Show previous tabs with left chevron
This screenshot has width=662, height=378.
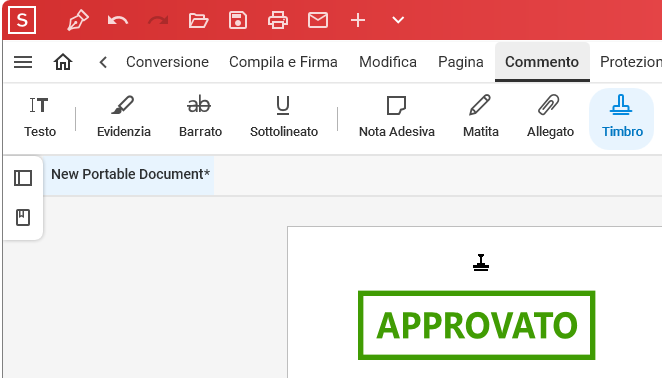[103, 62]
